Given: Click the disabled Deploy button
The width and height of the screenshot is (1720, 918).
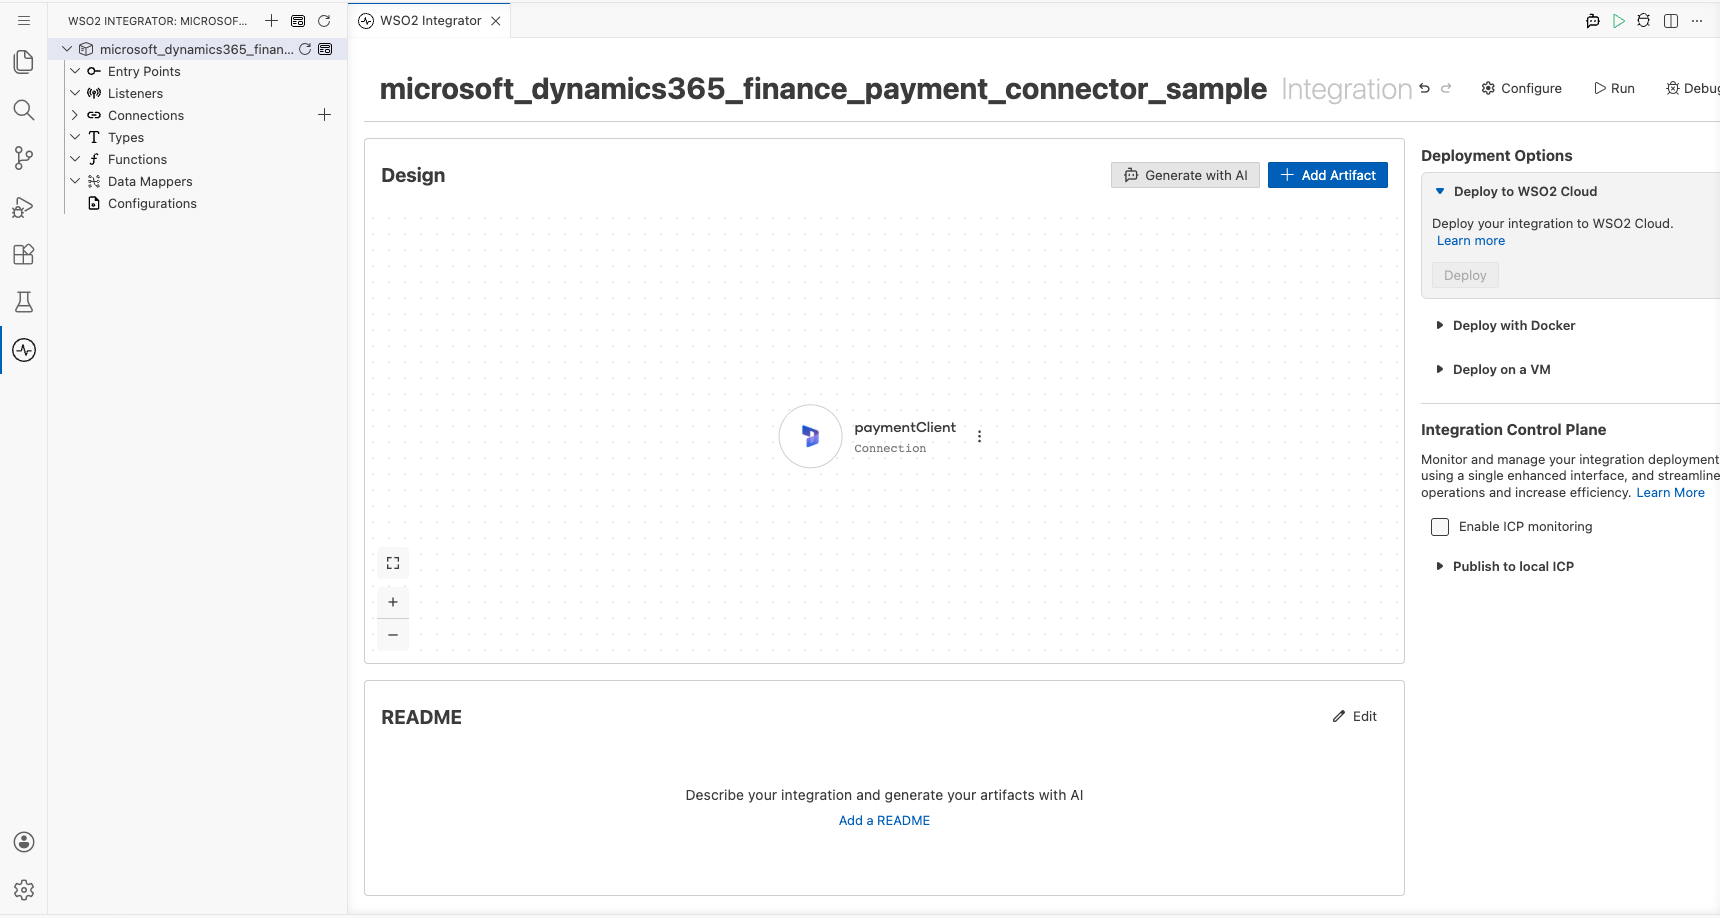Looking at the screenshot, I should [1465, 275].
